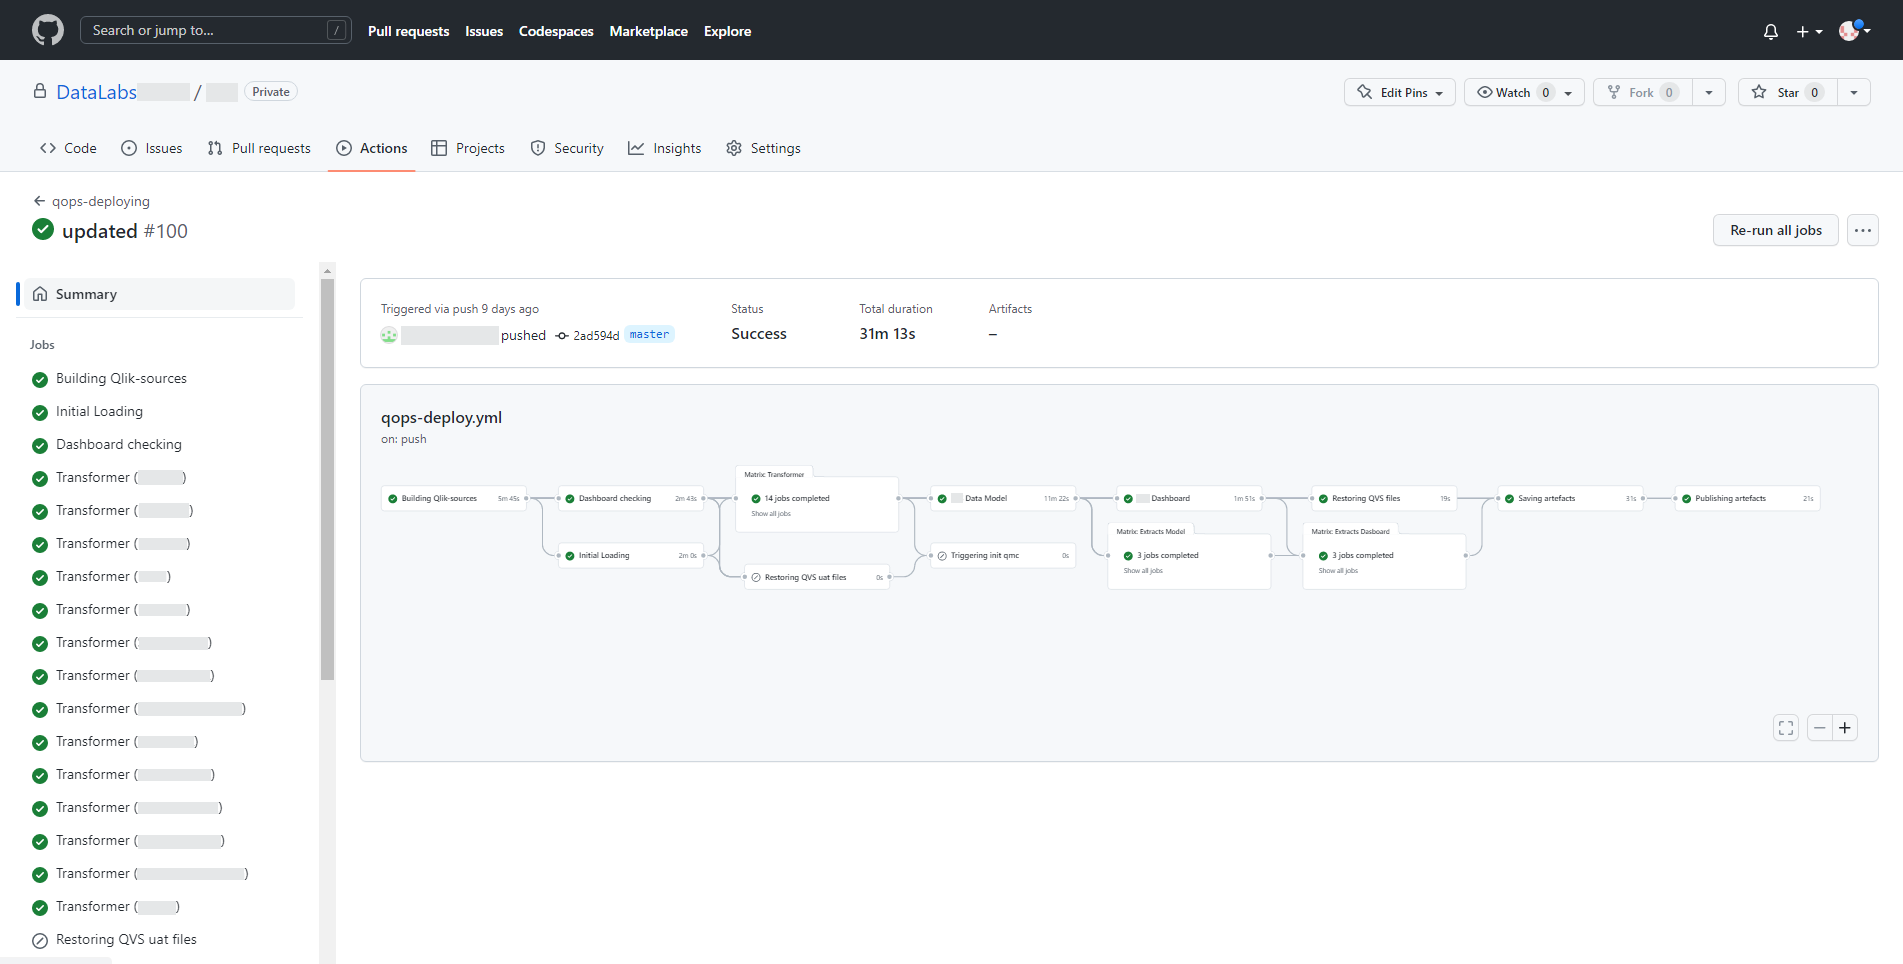Expand the Star lists dropdown arrow
Image resolution: width=1903 pixels, height=964 pixels.
1854,92
